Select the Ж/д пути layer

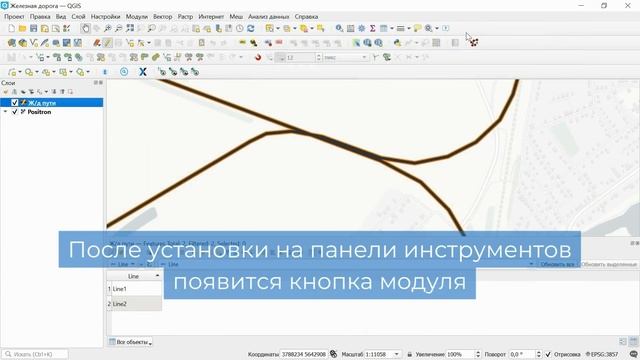[51, 102]
